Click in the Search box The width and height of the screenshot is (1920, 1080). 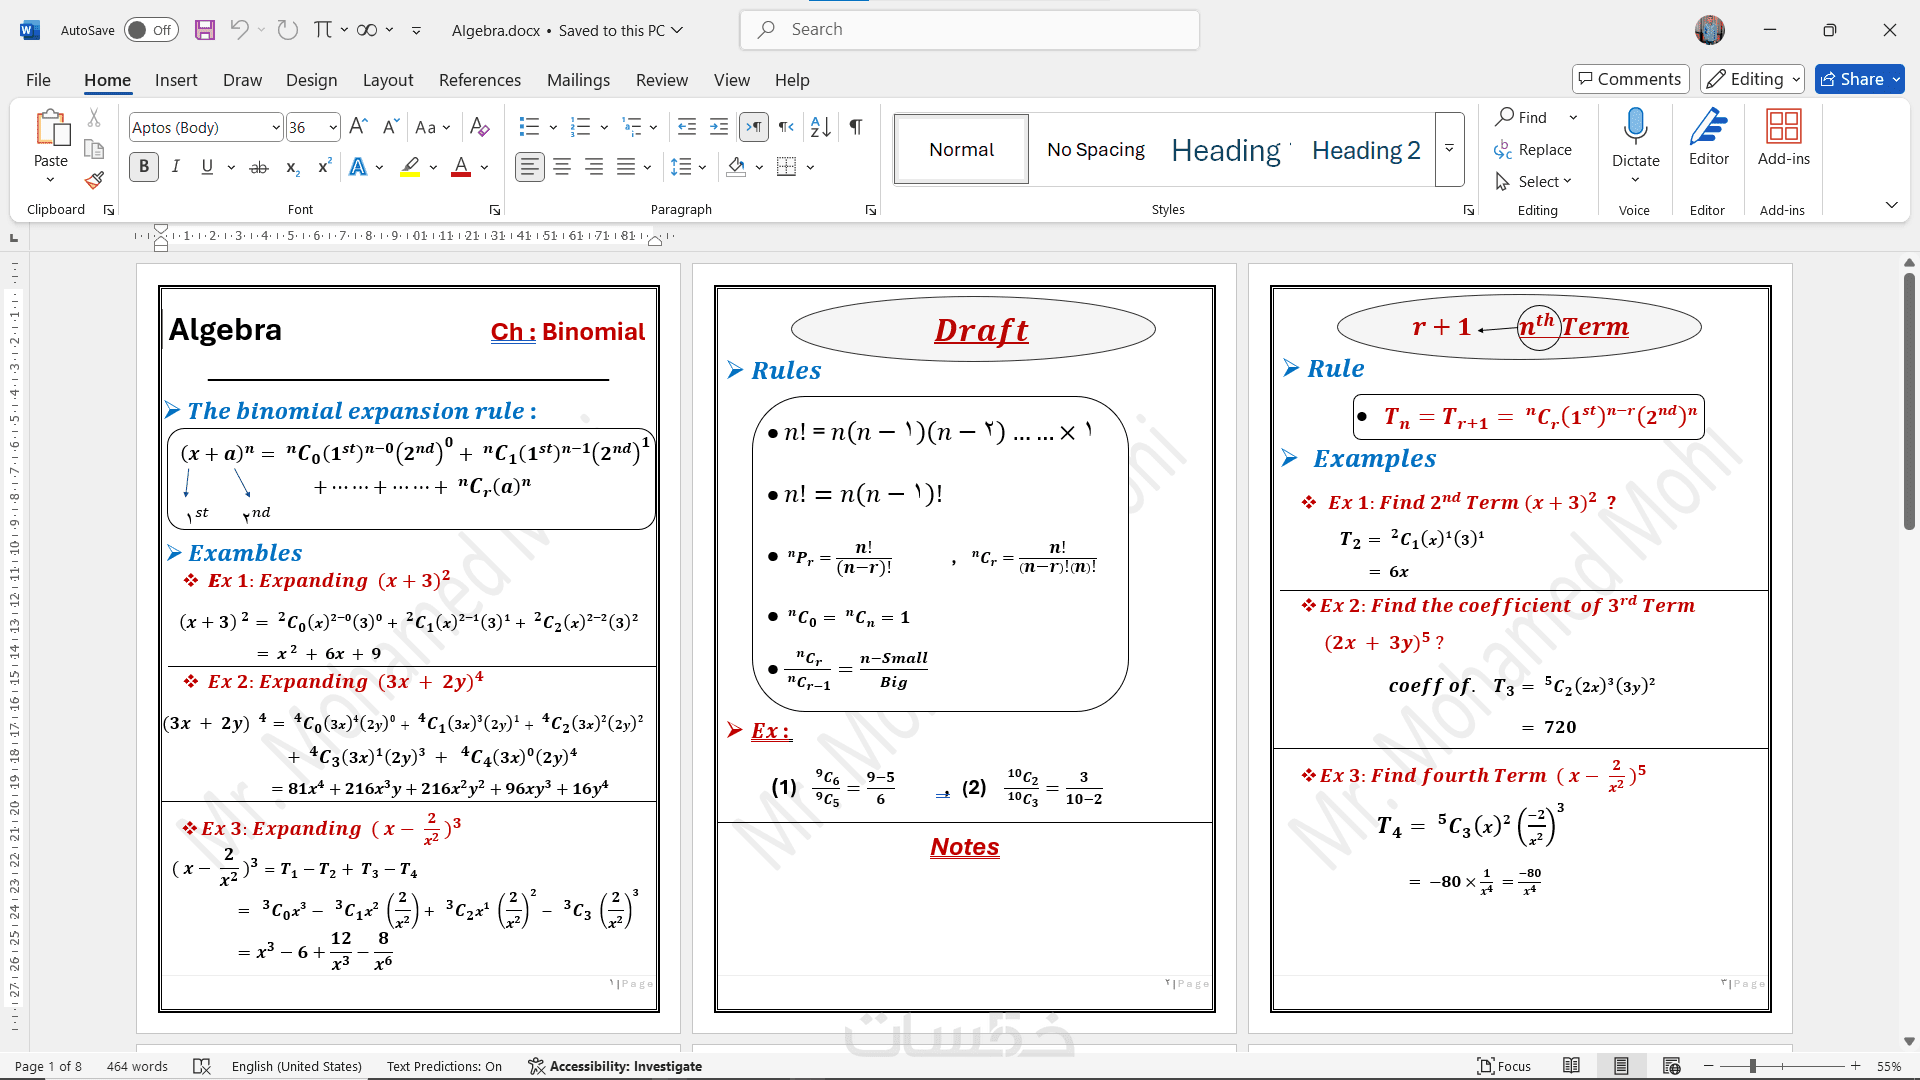(x=968, y=30)
